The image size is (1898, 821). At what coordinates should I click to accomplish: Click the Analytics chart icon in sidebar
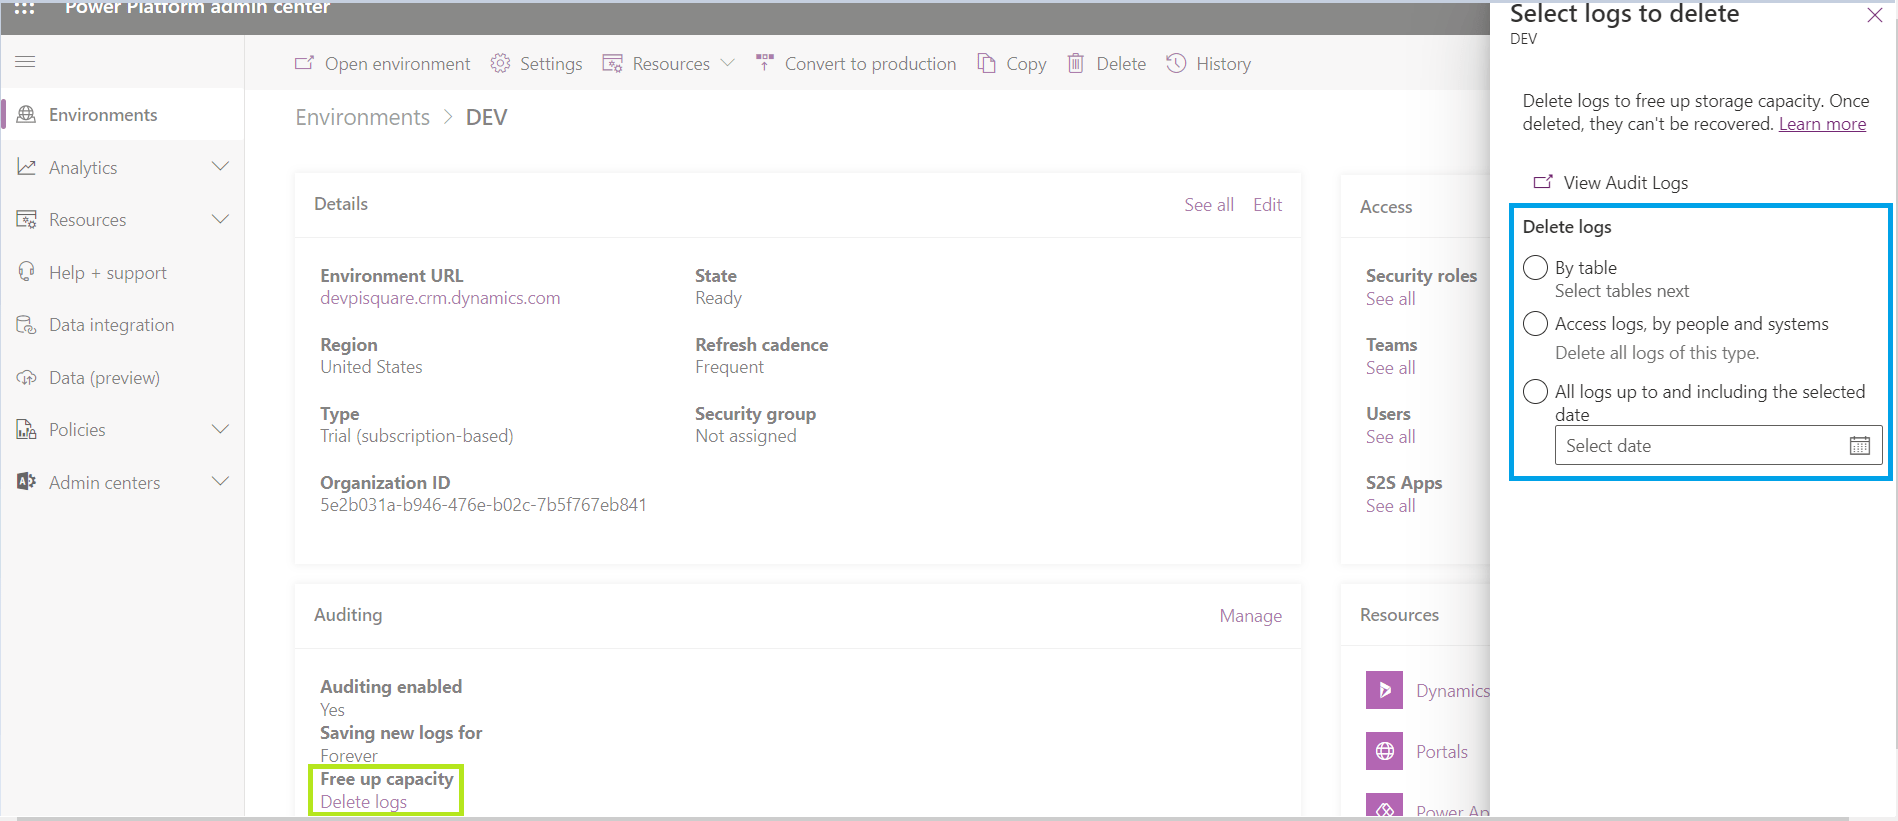[27, 167]
